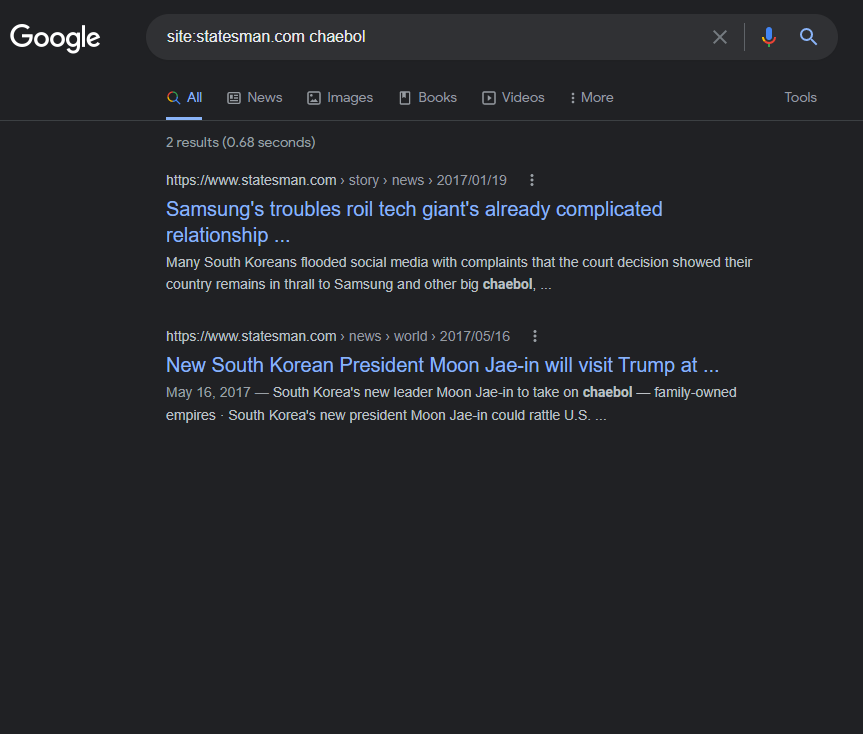863x734 pixels.
Task: Click the Google logo
Action: (x=55, y=37)
